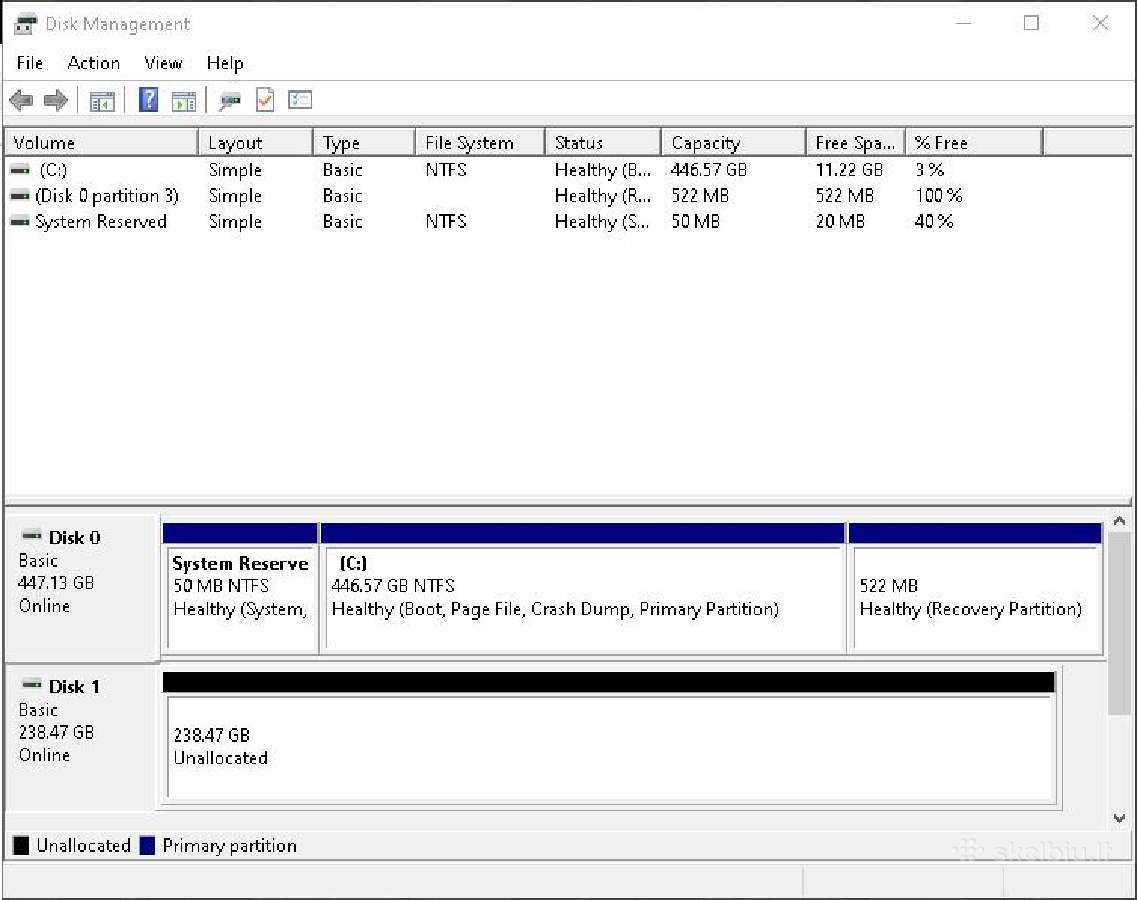The image size is (1137, 900).
Task: Click the 446.57 GB capacity cell
Action: (708, 170)
